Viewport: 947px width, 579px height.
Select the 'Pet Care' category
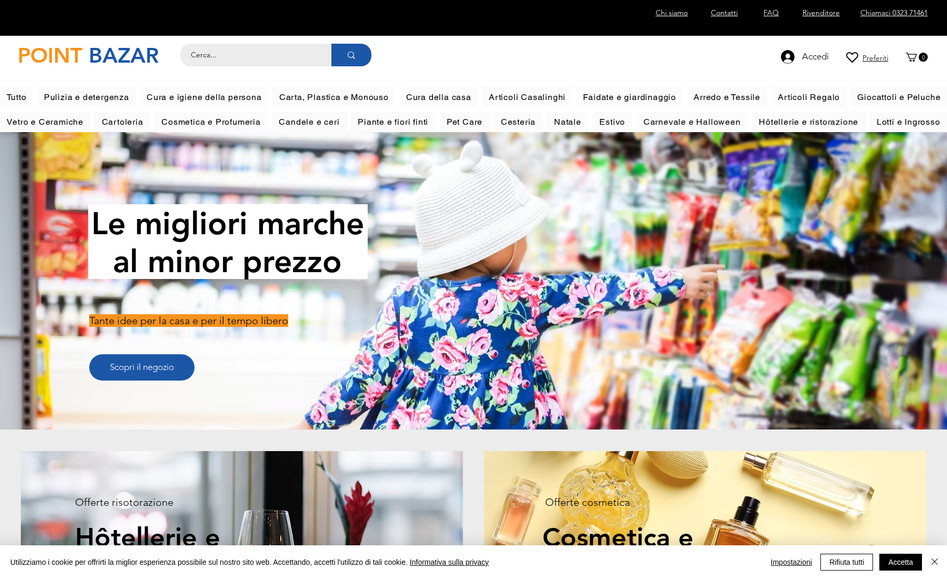click(464, 121)
